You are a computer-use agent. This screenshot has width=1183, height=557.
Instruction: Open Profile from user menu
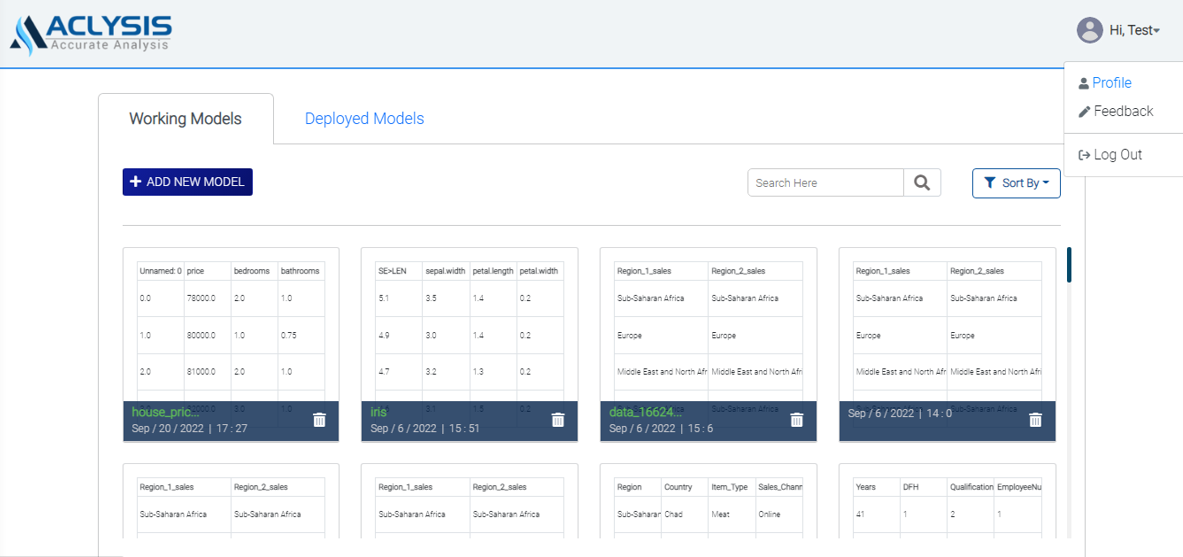[1111, 83]
